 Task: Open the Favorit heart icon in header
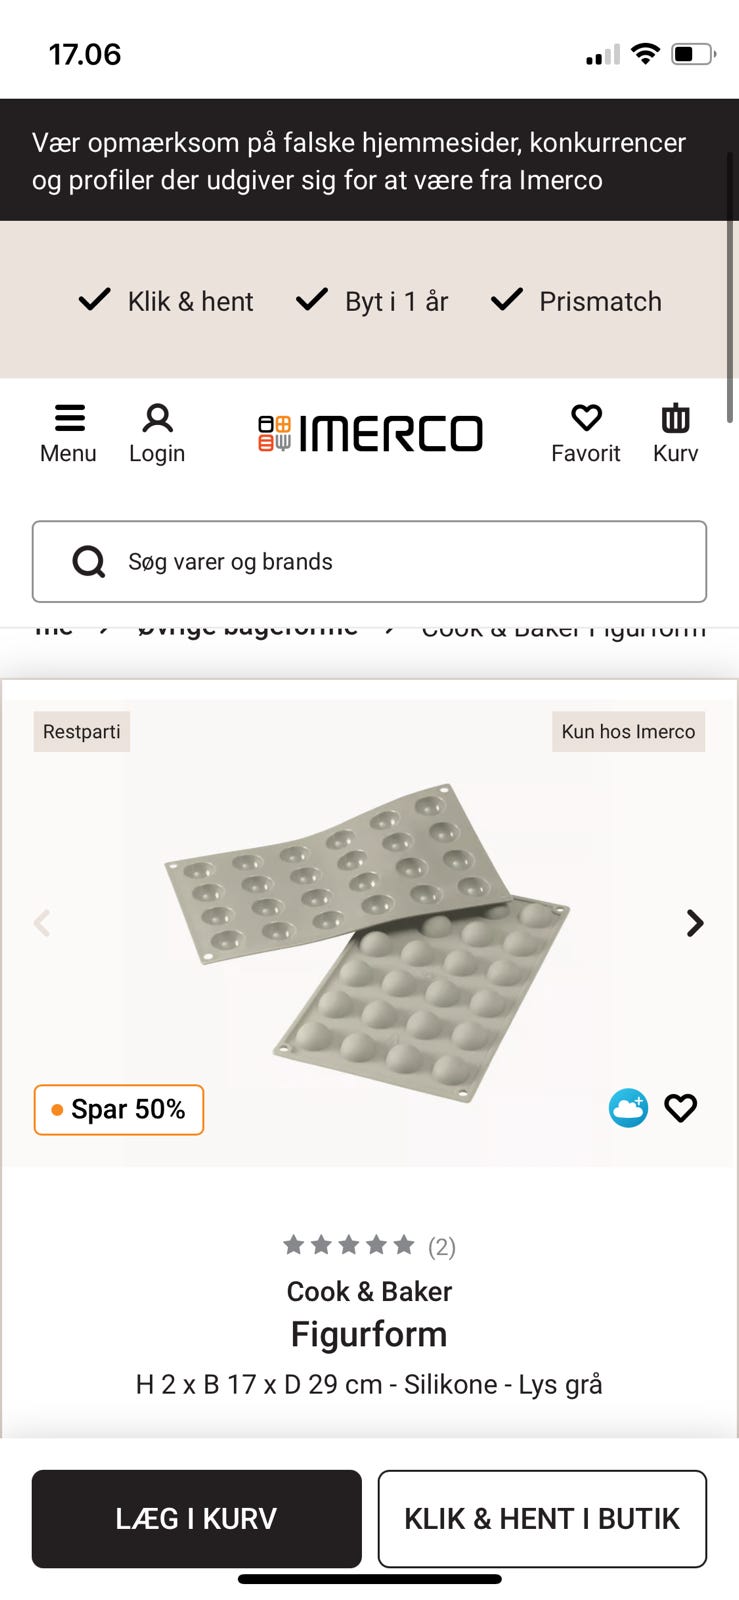pyautogui.click(x=586, y=419)
